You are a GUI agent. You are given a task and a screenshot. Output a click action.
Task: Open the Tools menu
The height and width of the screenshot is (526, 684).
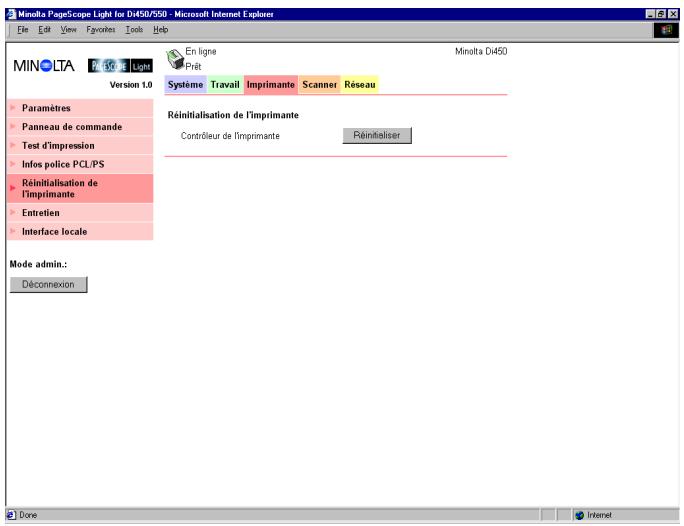pos(134,30)
